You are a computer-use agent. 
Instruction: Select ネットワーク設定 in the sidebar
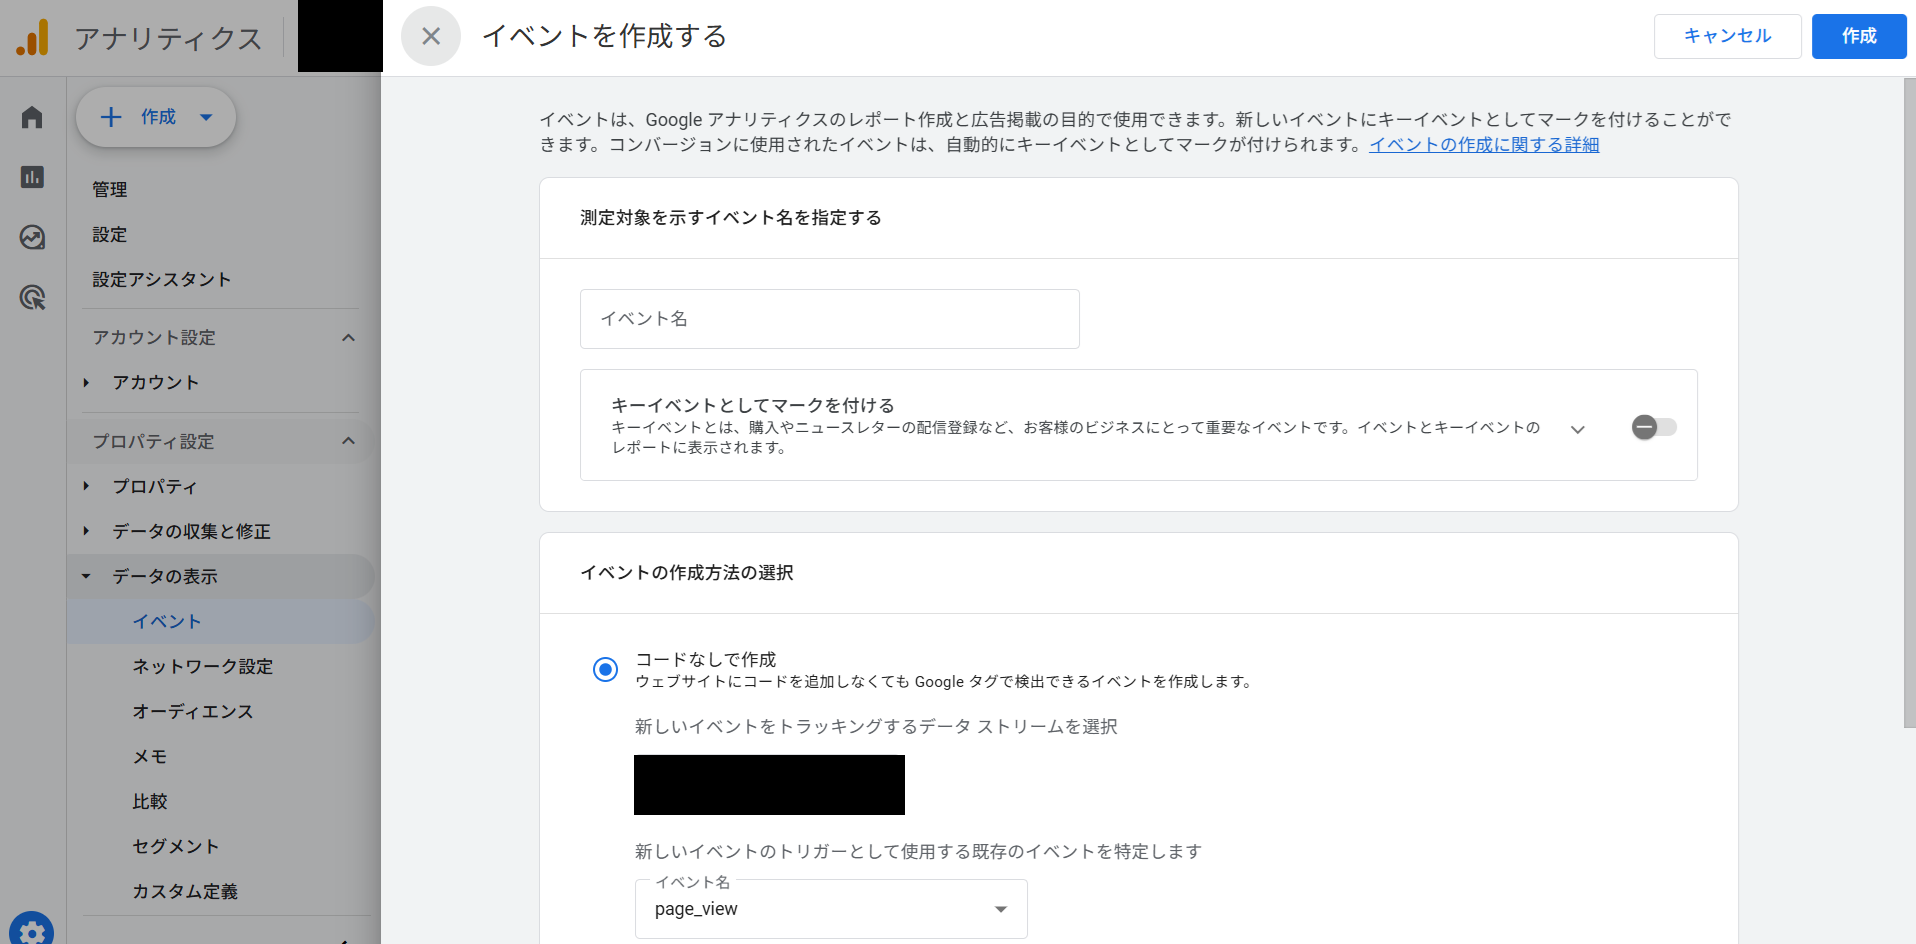click(202, 666)
